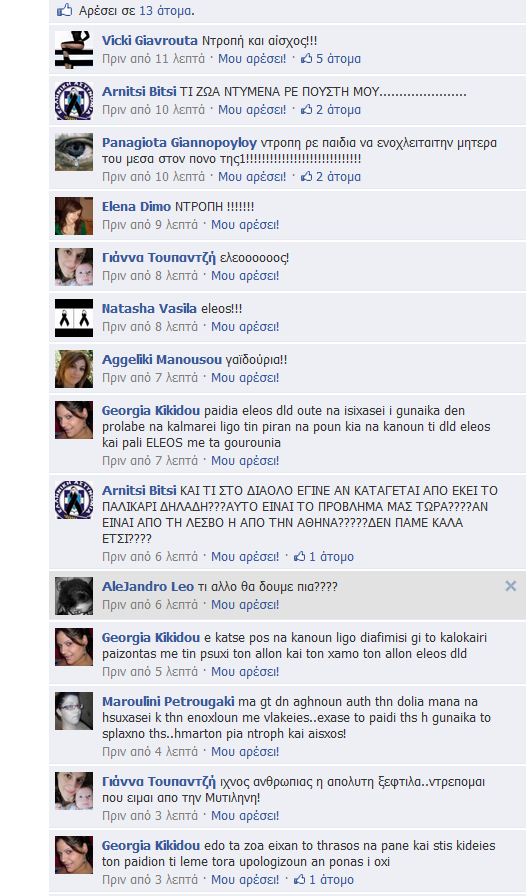This screenshot has width=531, height=896.
Task: Click the thumbs-up icon beside '13 άτομα'
Action: click(65, 10)
